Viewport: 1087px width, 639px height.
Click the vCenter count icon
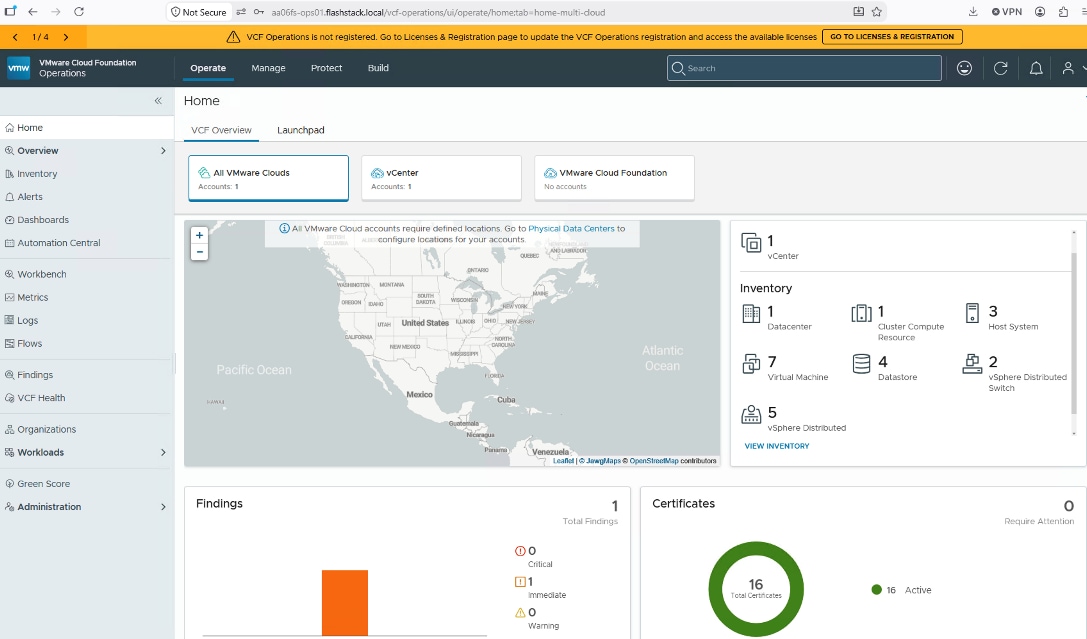(x=751, y=243)
